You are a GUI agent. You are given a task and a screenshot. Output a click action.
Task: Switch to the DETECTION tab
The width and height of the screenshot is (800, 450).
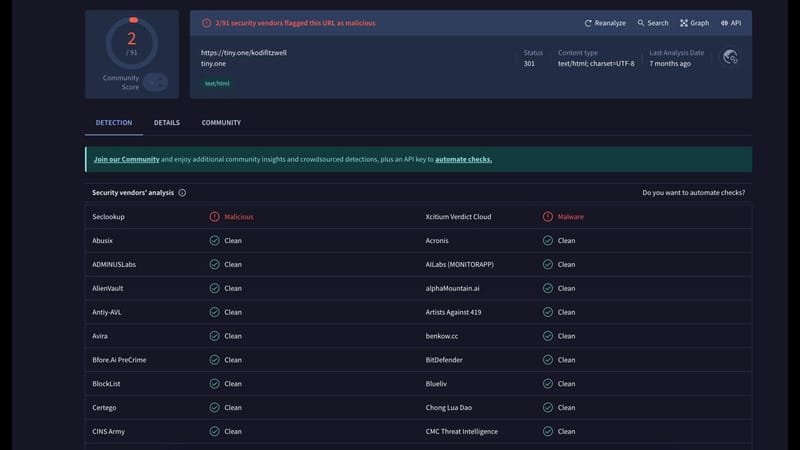point(114,122)
